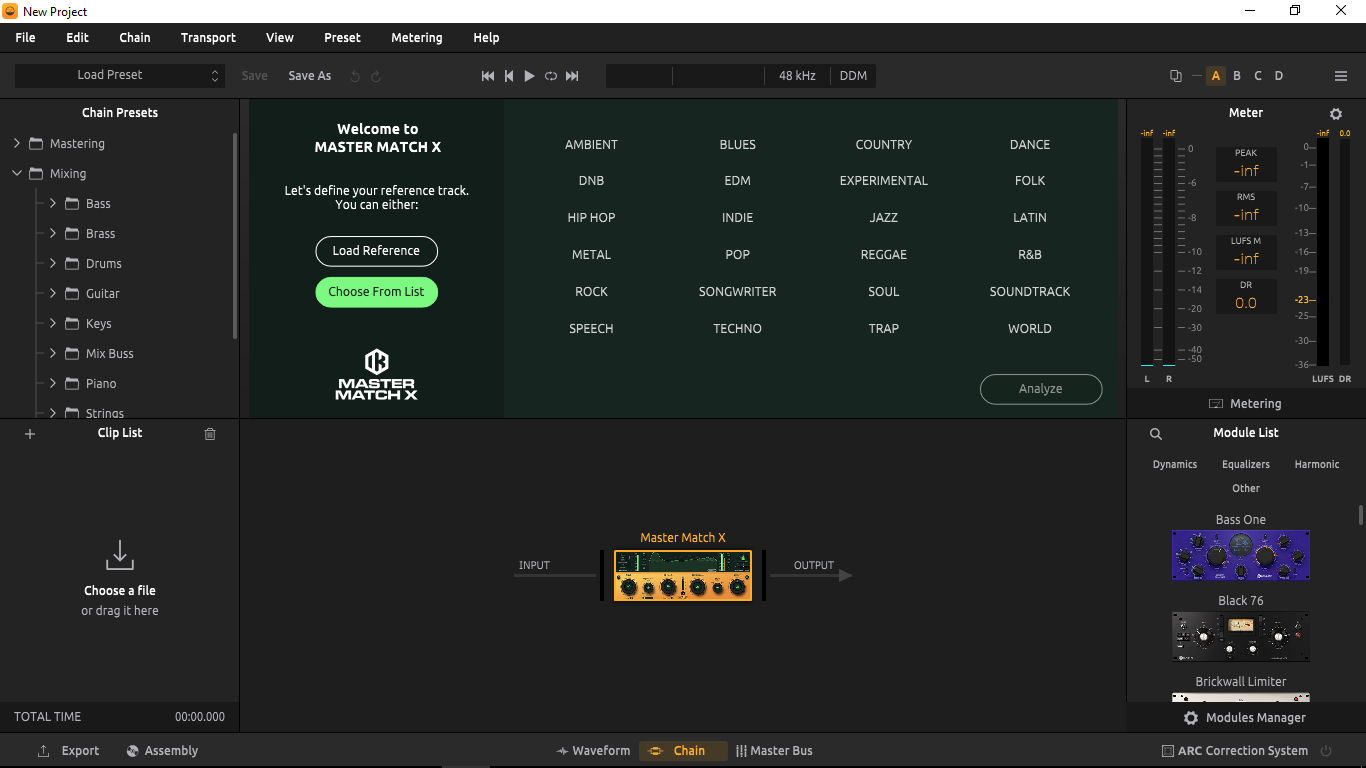This screenshot has height=768, width=1366.
Task: Click the undo arrow icon
Action: point(354,76)
